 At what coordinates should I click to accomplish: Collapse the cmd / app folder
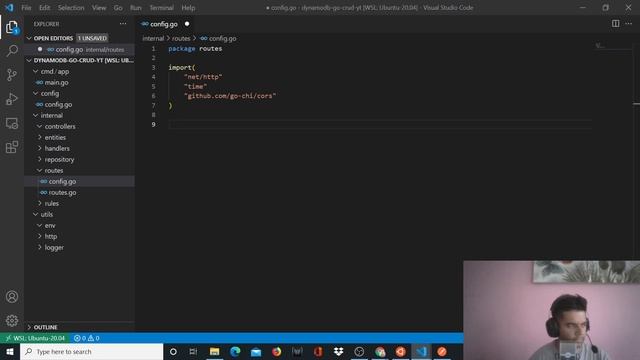coord(36,71)
